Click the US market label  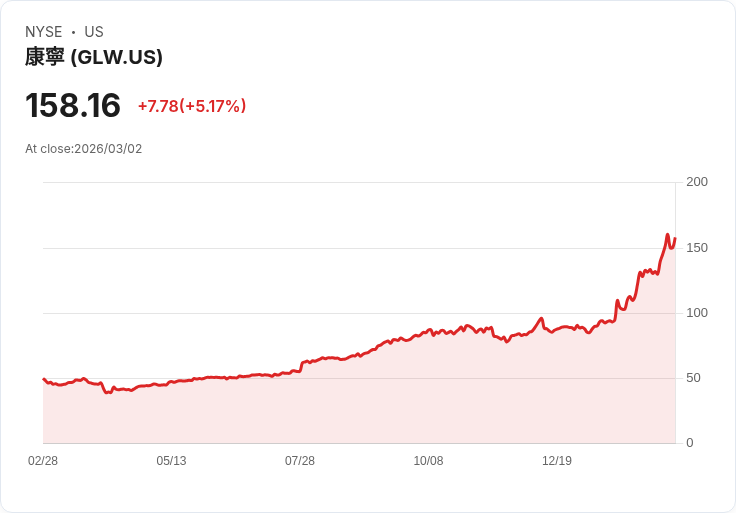pos(94,32)
